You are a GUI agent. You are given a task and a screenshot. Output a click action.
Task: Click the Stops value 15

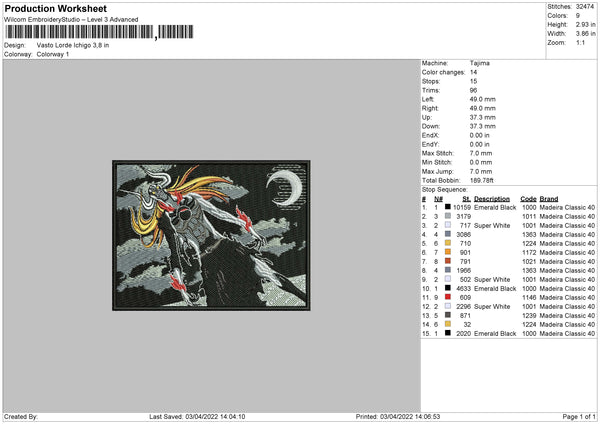473,82
